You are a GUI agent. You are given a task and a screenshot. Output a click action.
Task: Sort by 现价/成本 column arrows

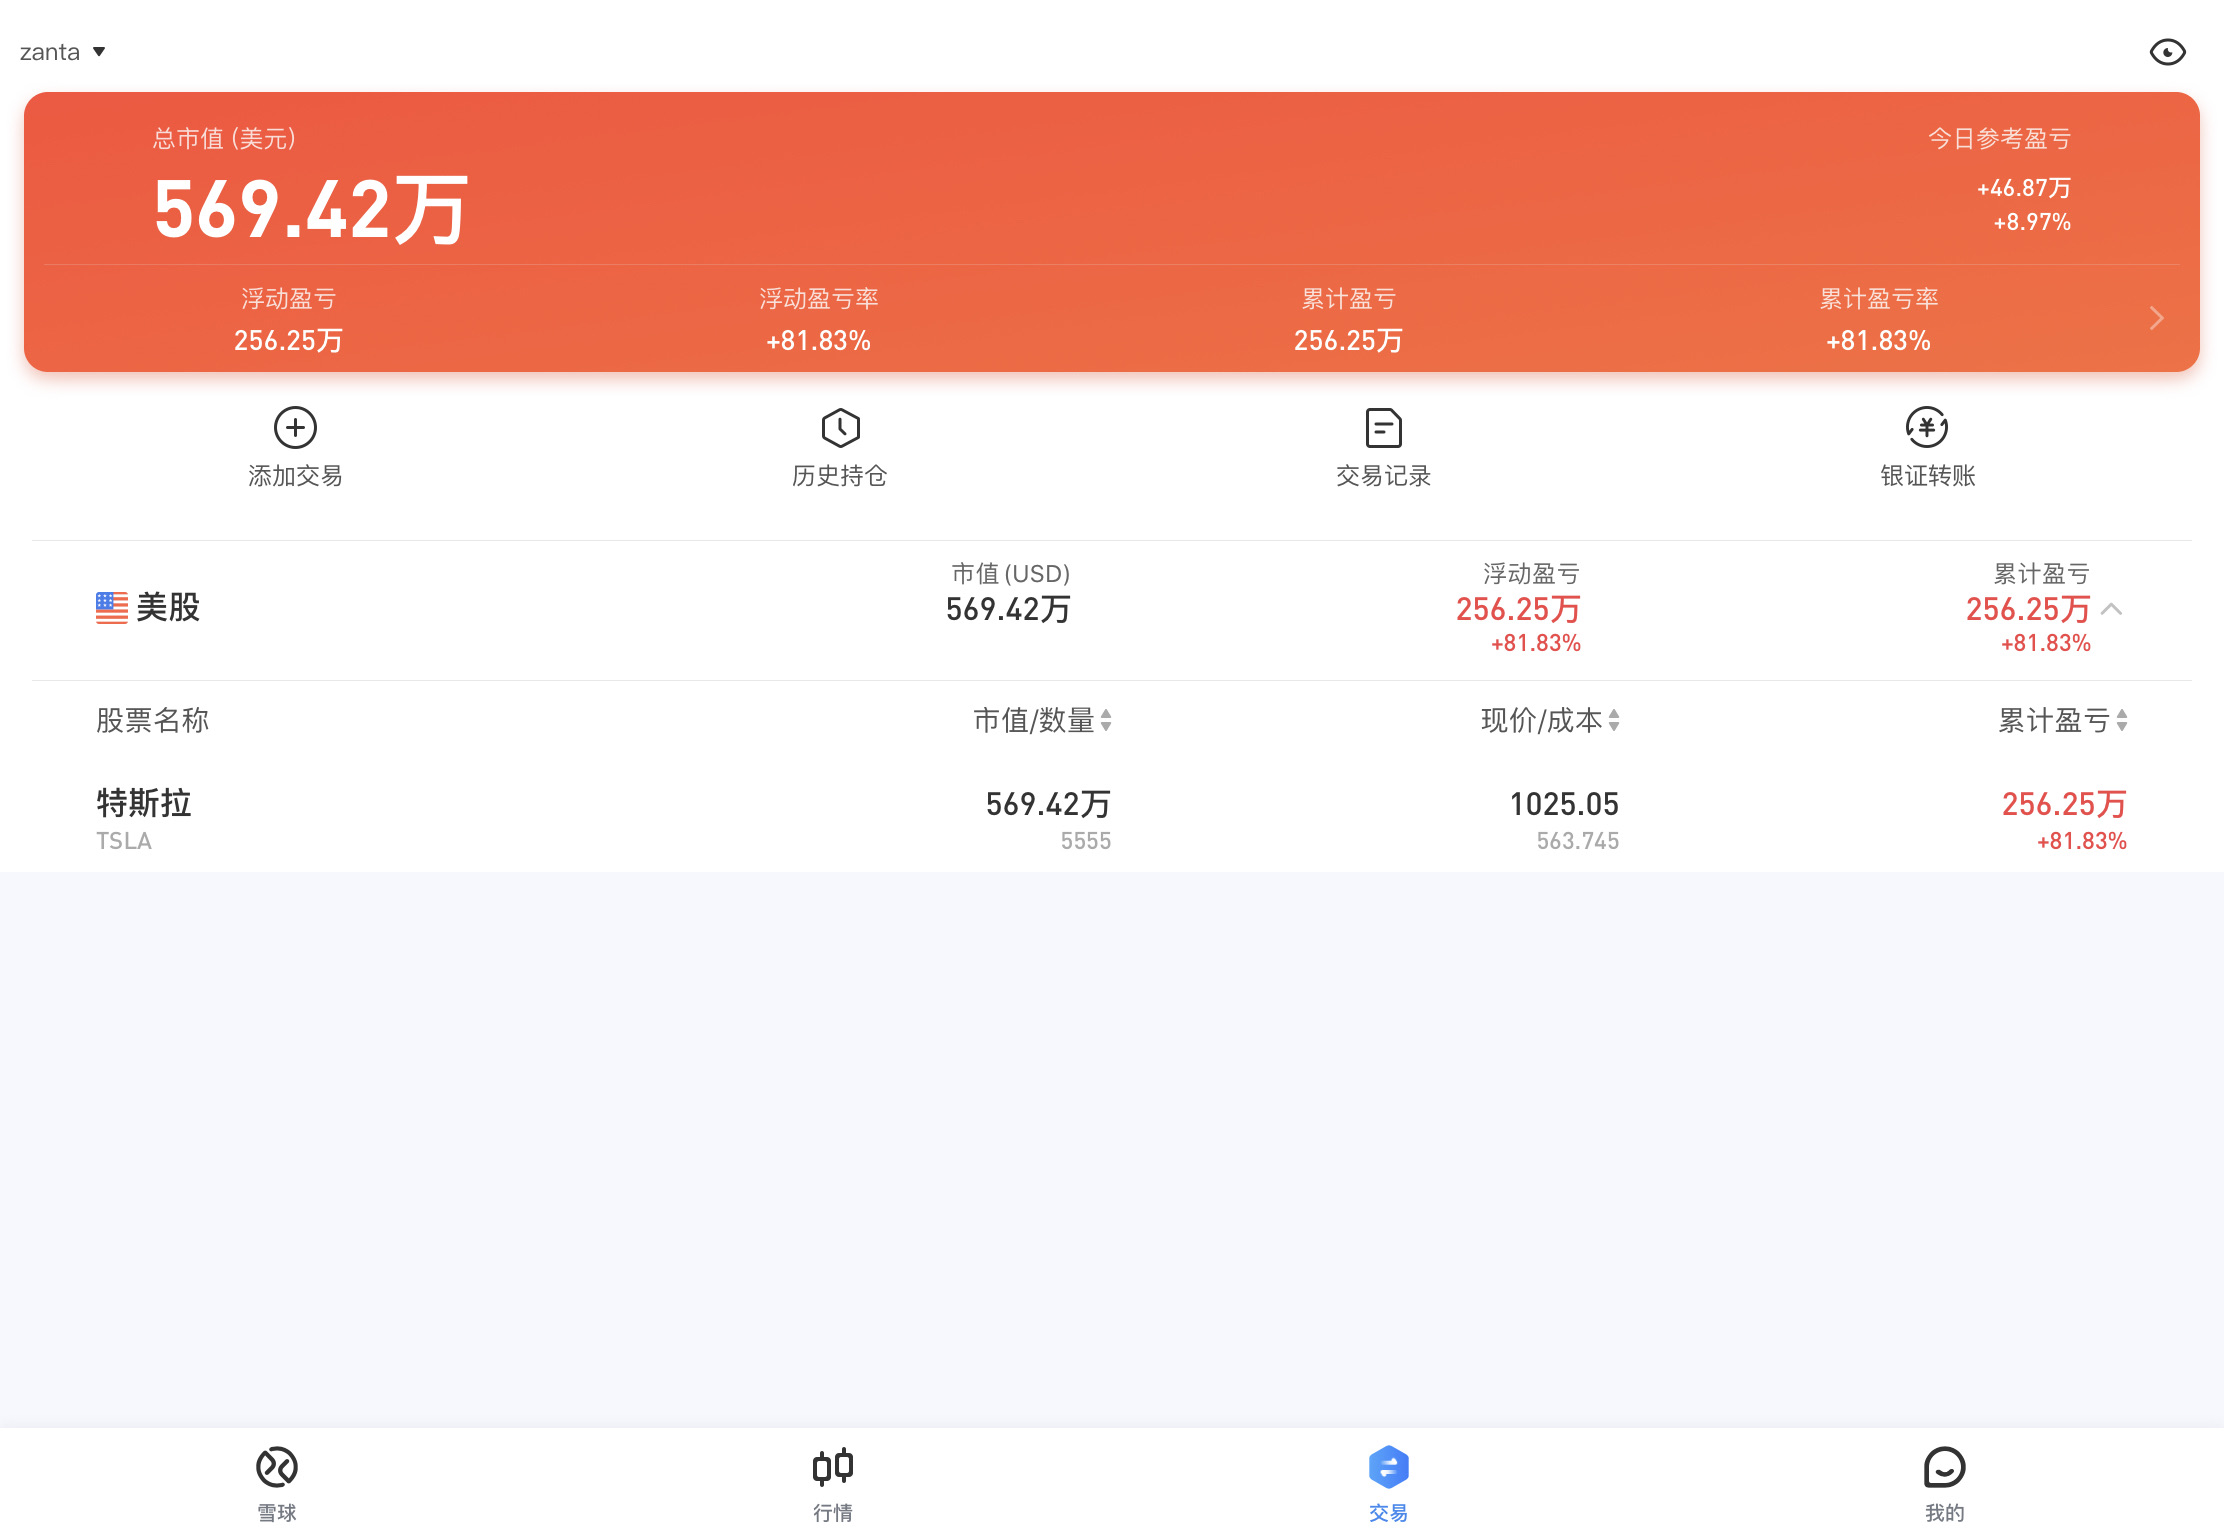[1614, 720]
